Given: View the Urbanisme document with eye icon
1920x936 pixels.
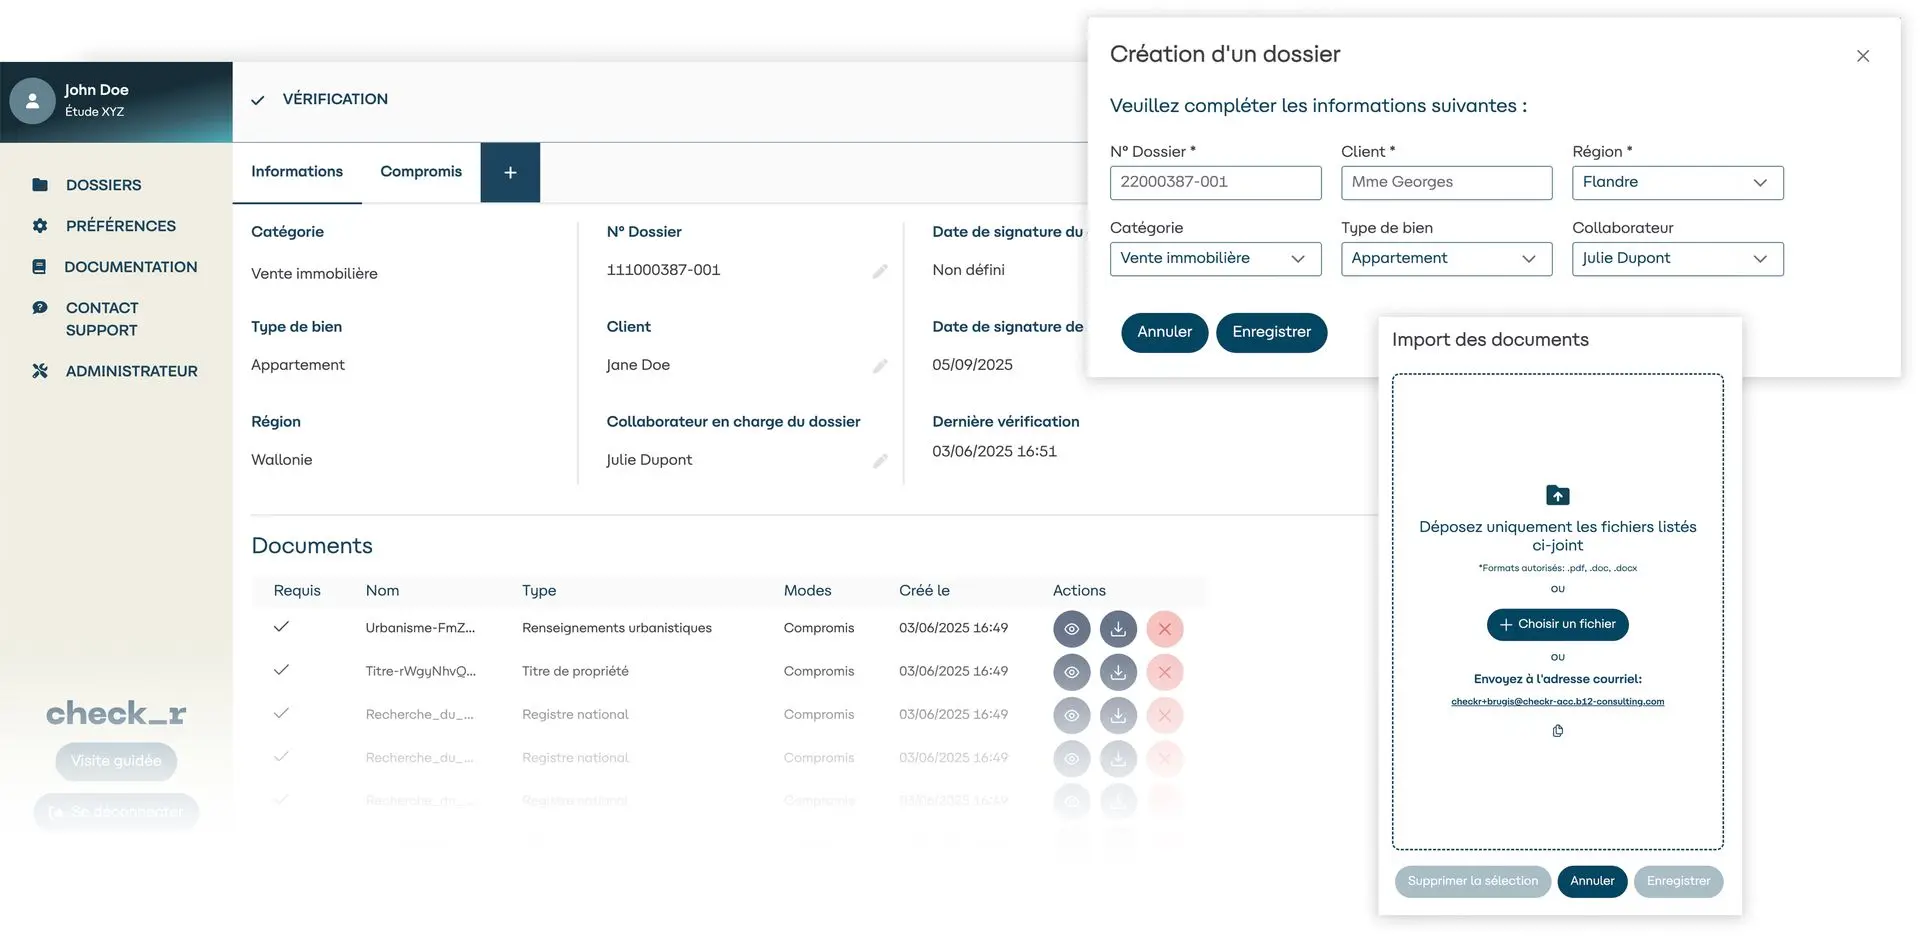Looking at the screenshot, I should point(1071,629).
